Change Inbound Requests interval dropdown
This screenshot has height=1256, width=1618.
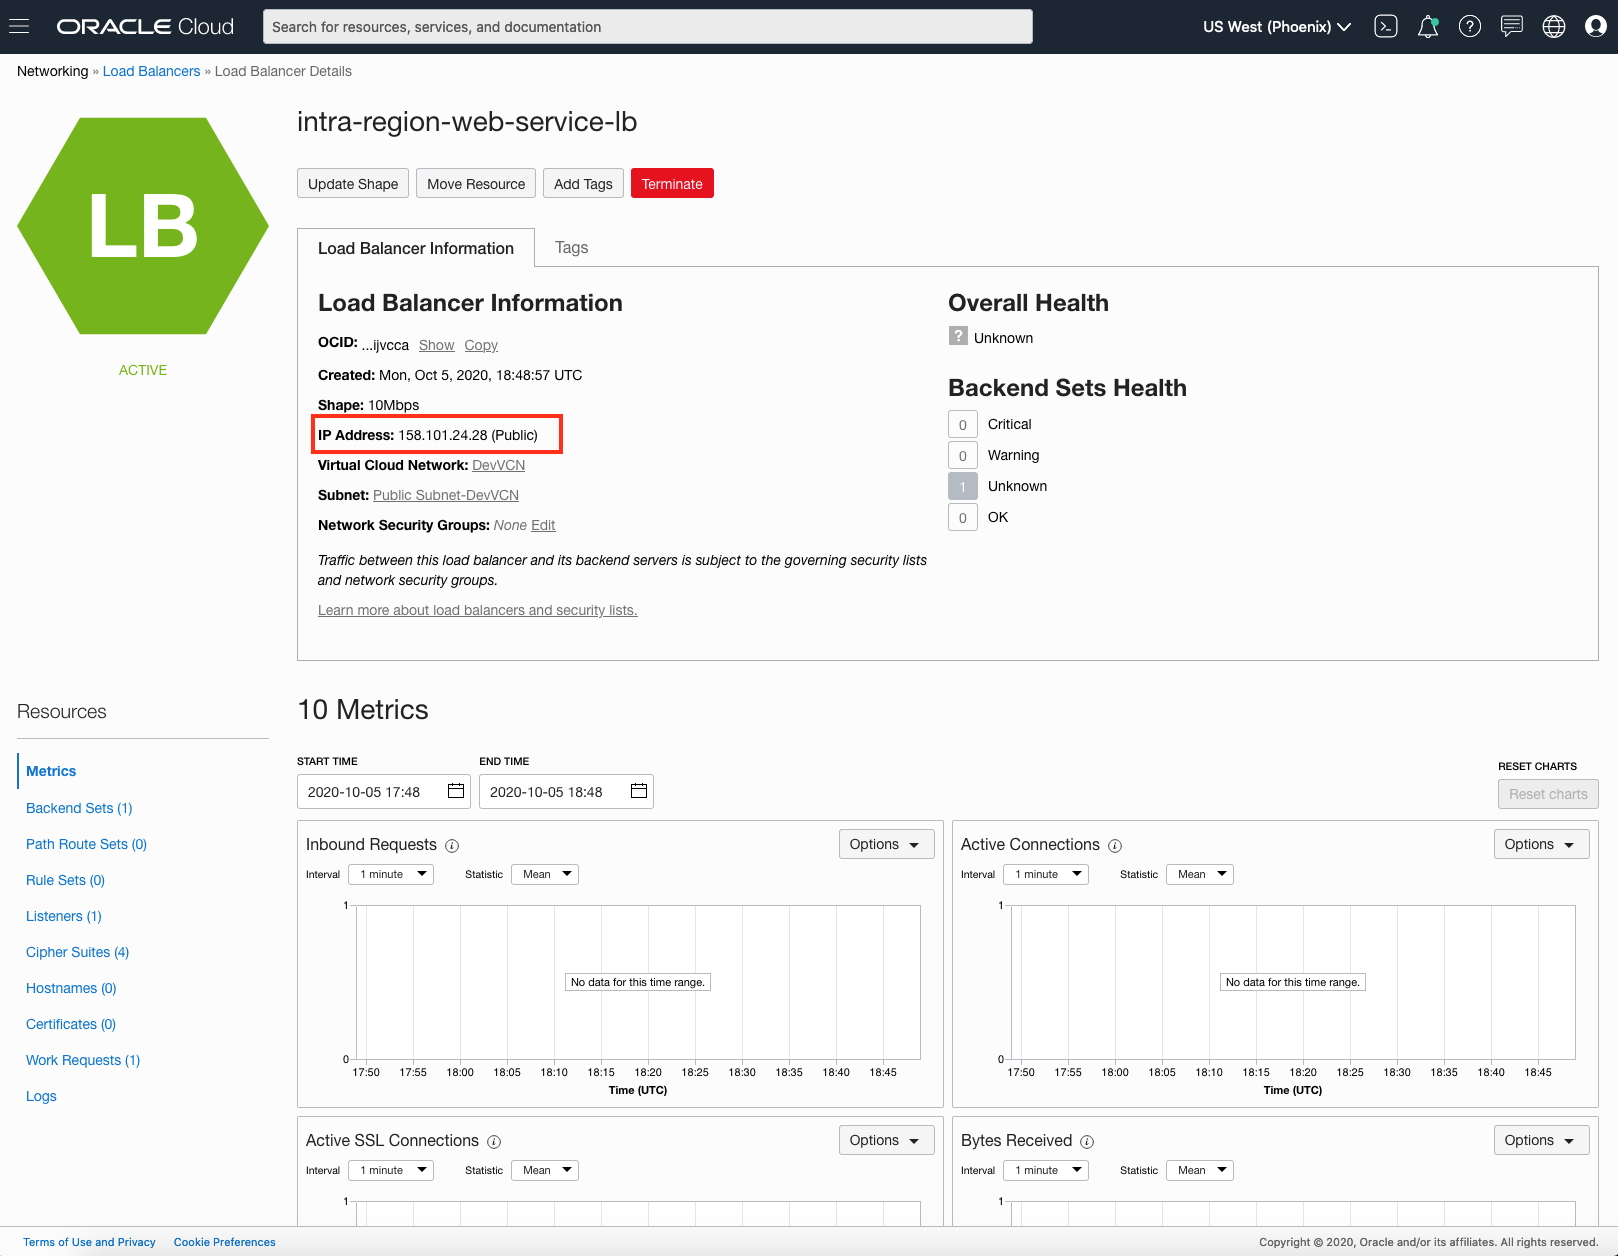pos(391,874)
